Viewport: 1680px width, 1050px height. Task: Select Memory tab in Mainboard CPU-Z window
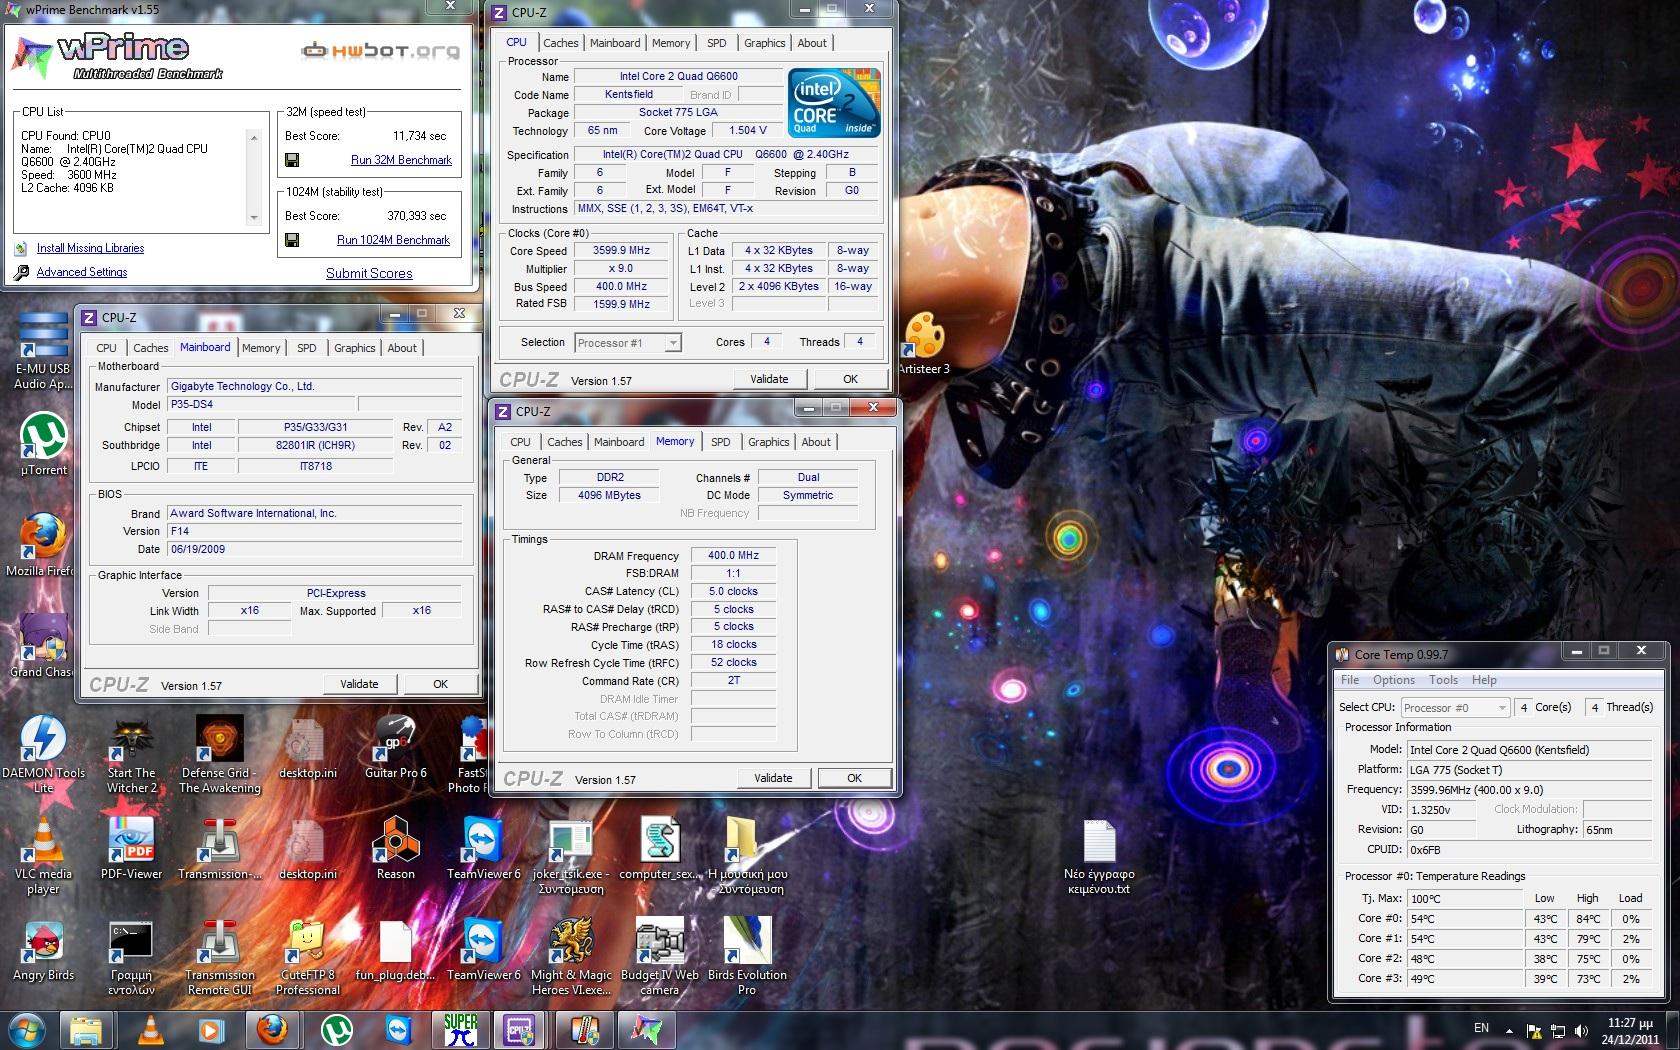pos(261,348)
